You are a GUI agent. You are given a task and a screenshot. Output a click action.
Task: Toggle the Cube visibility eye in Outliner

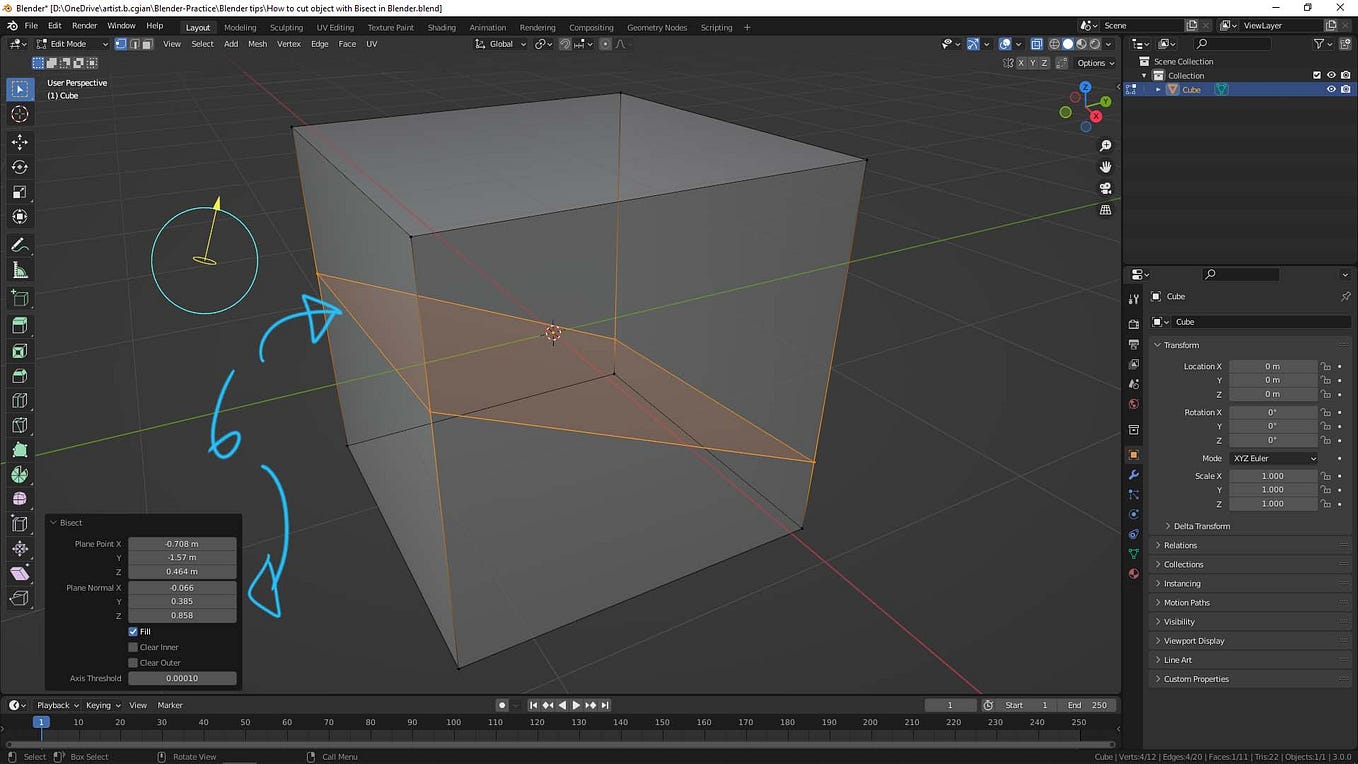[x=1331, y=89]
